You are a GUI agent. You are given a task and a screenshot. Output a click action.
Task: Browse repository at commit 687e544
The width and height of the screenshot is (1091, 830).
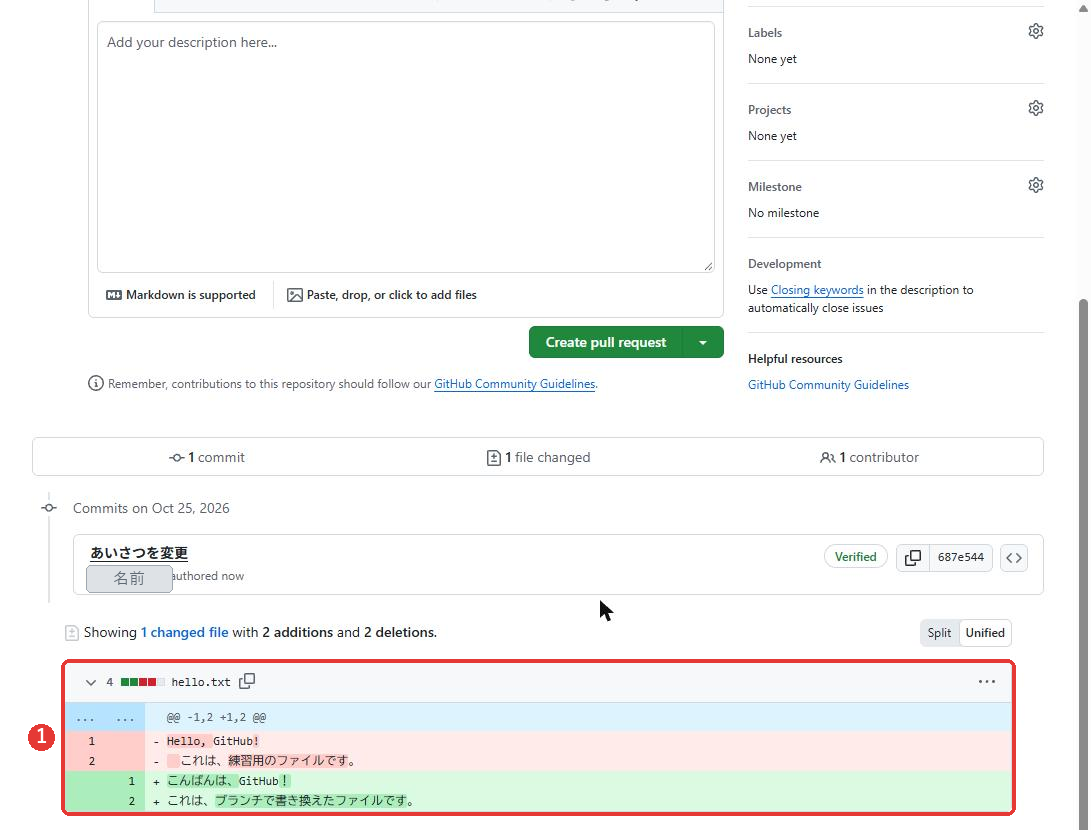1014,557
